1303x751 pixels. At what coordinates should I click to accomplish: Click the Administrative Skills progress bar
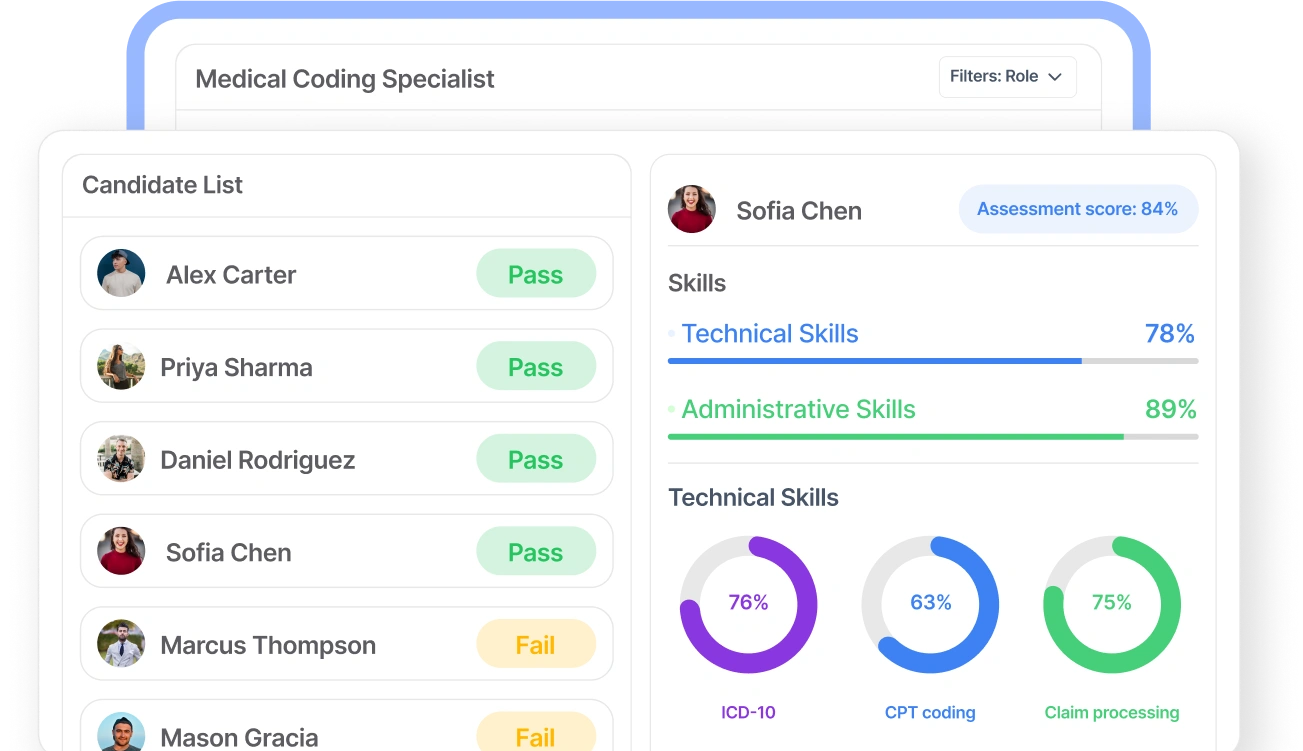point(933,436)
